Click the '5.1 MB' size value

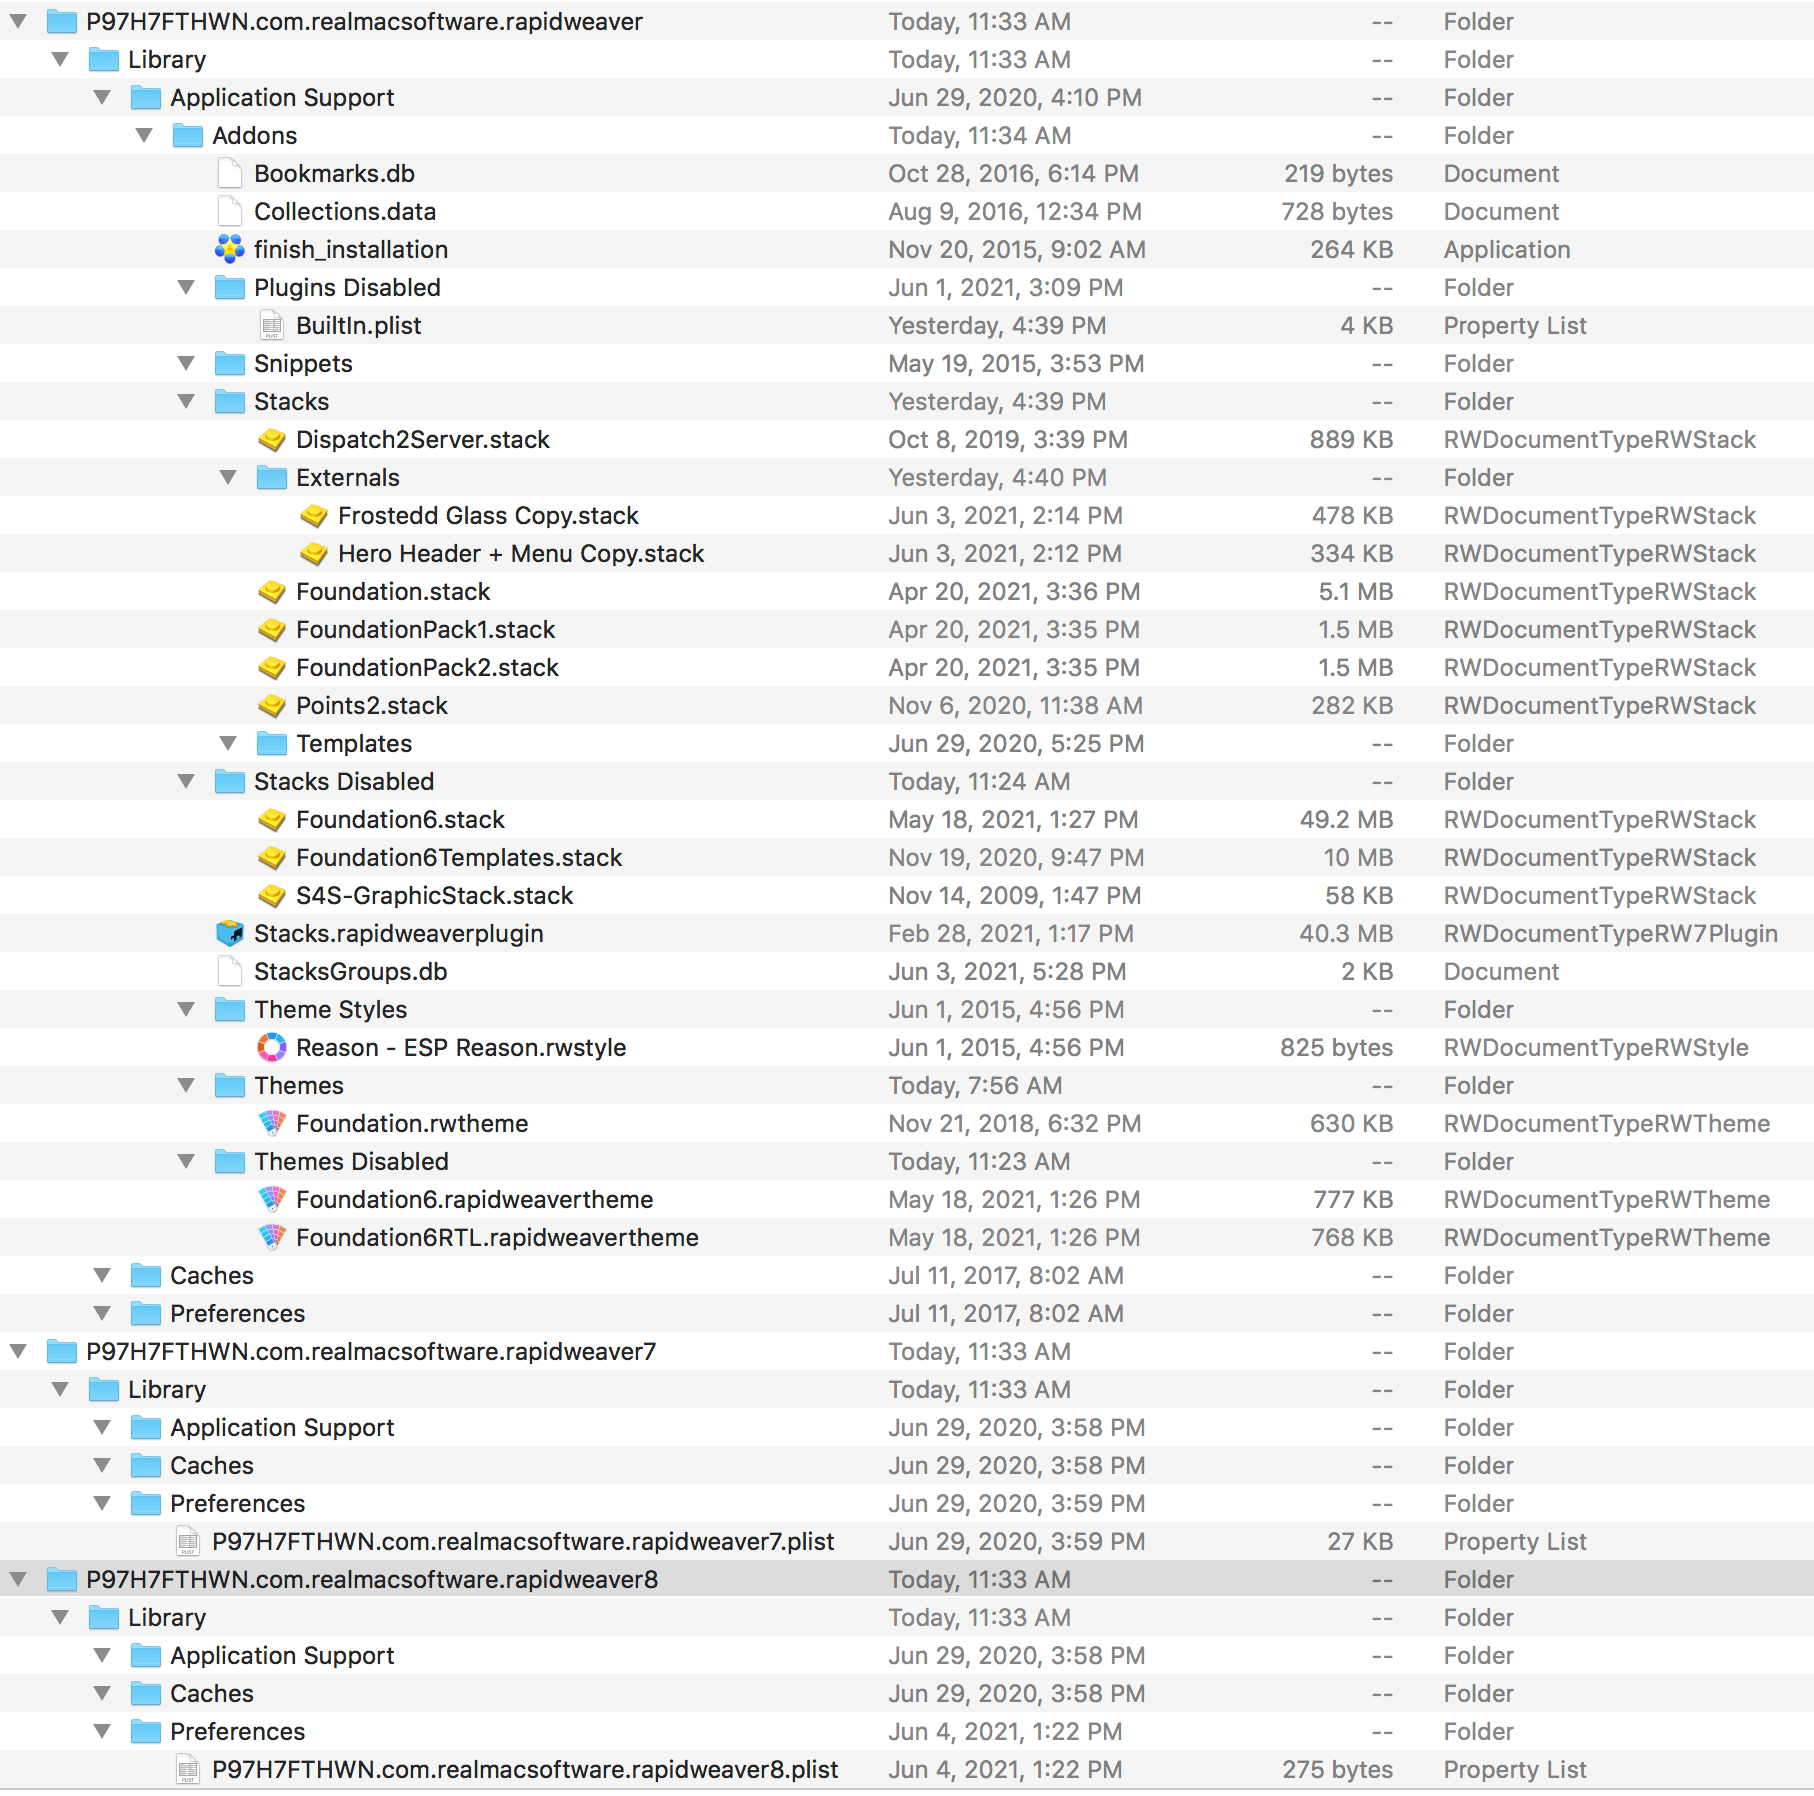pyautogui.click(x=1355, y=591)
